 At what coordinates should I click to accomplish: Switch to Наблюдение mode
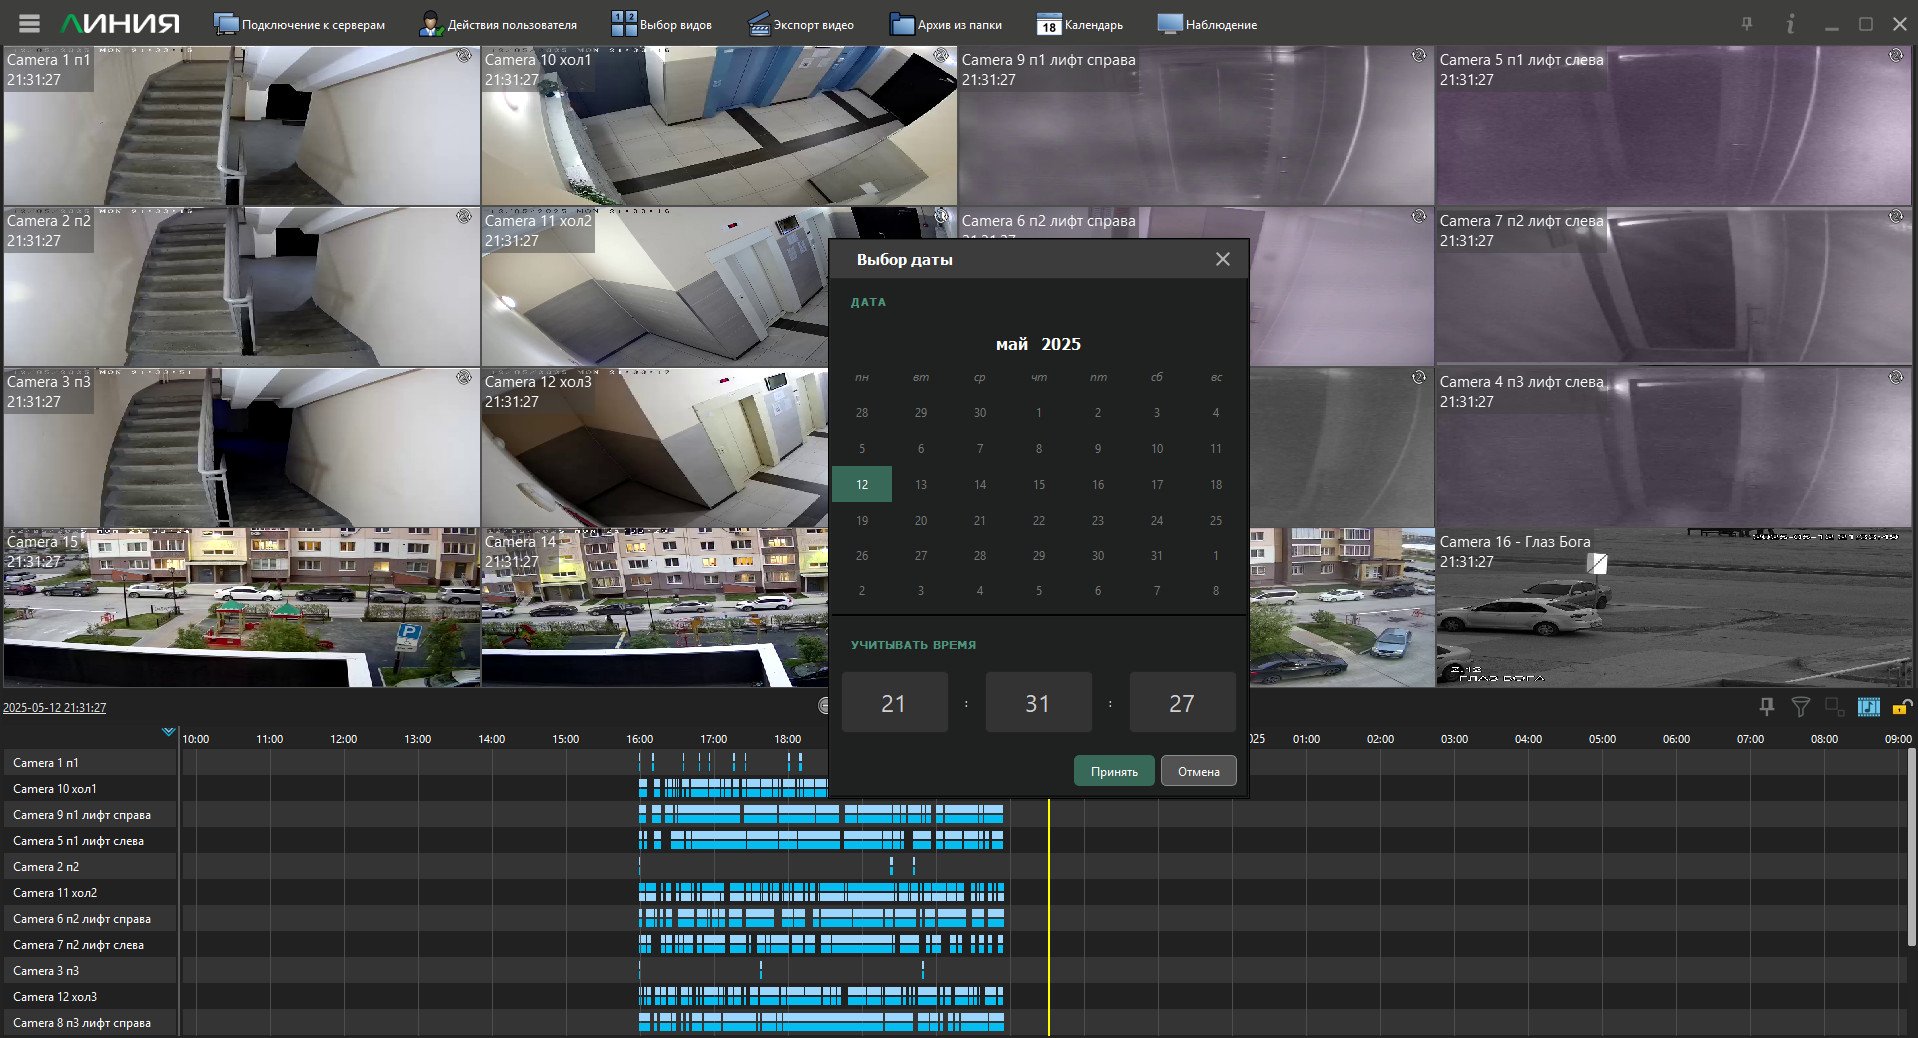point(1207,24)
